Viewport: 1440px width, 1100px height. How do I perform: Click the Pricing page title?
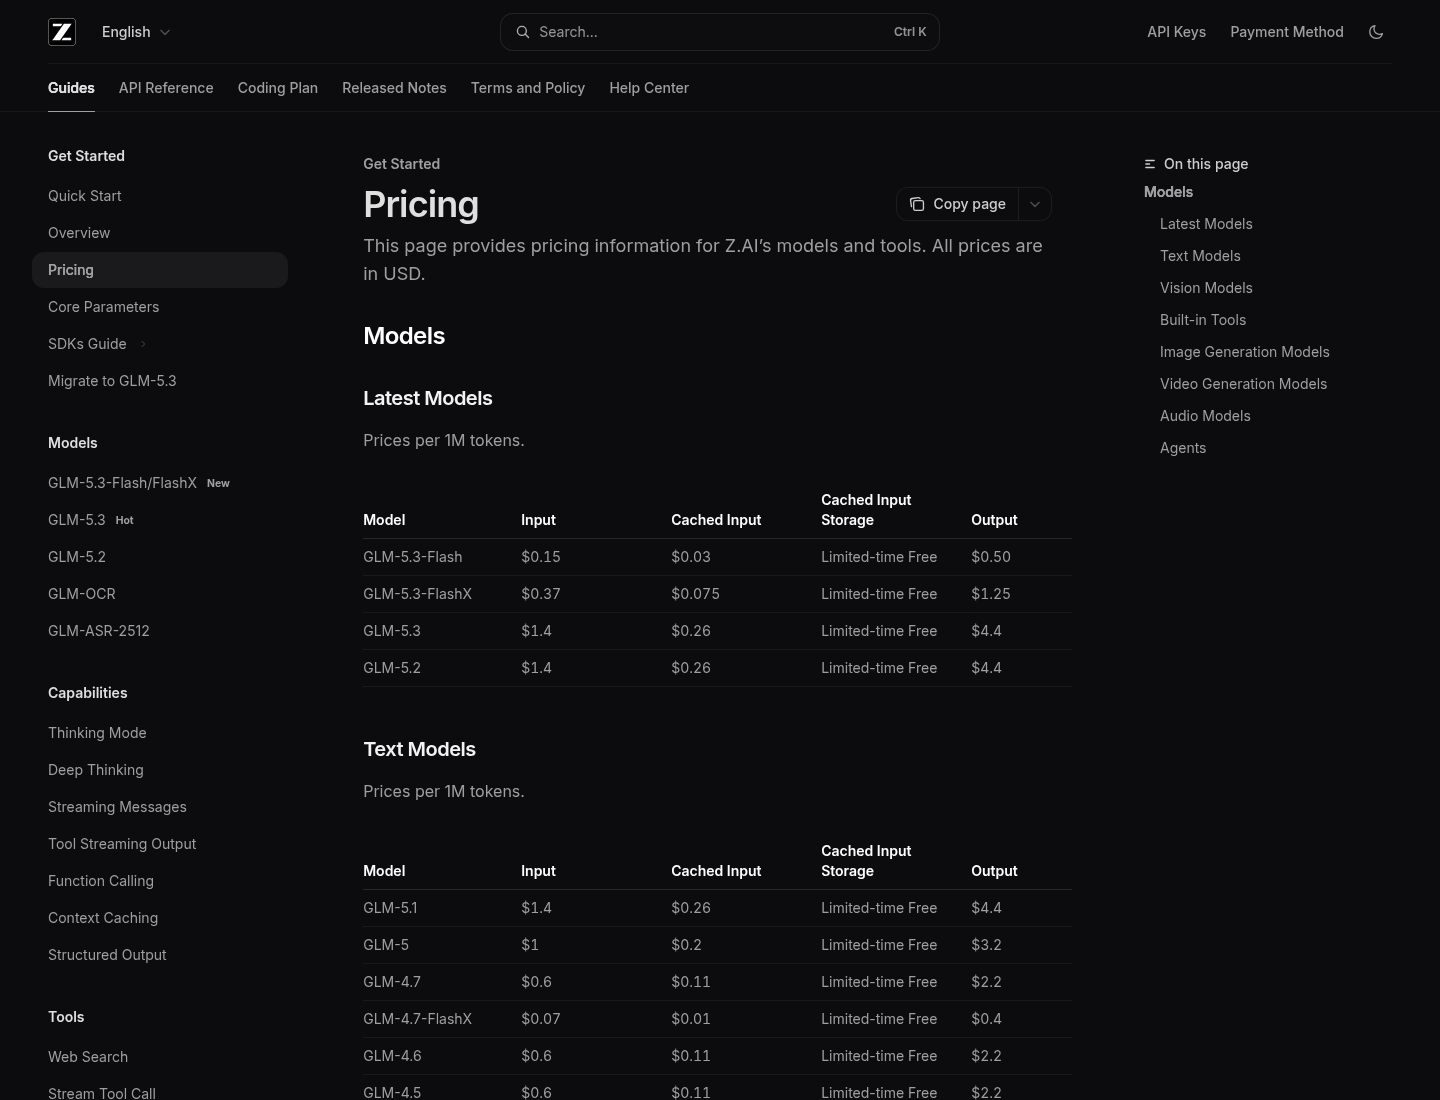(421, 204)
